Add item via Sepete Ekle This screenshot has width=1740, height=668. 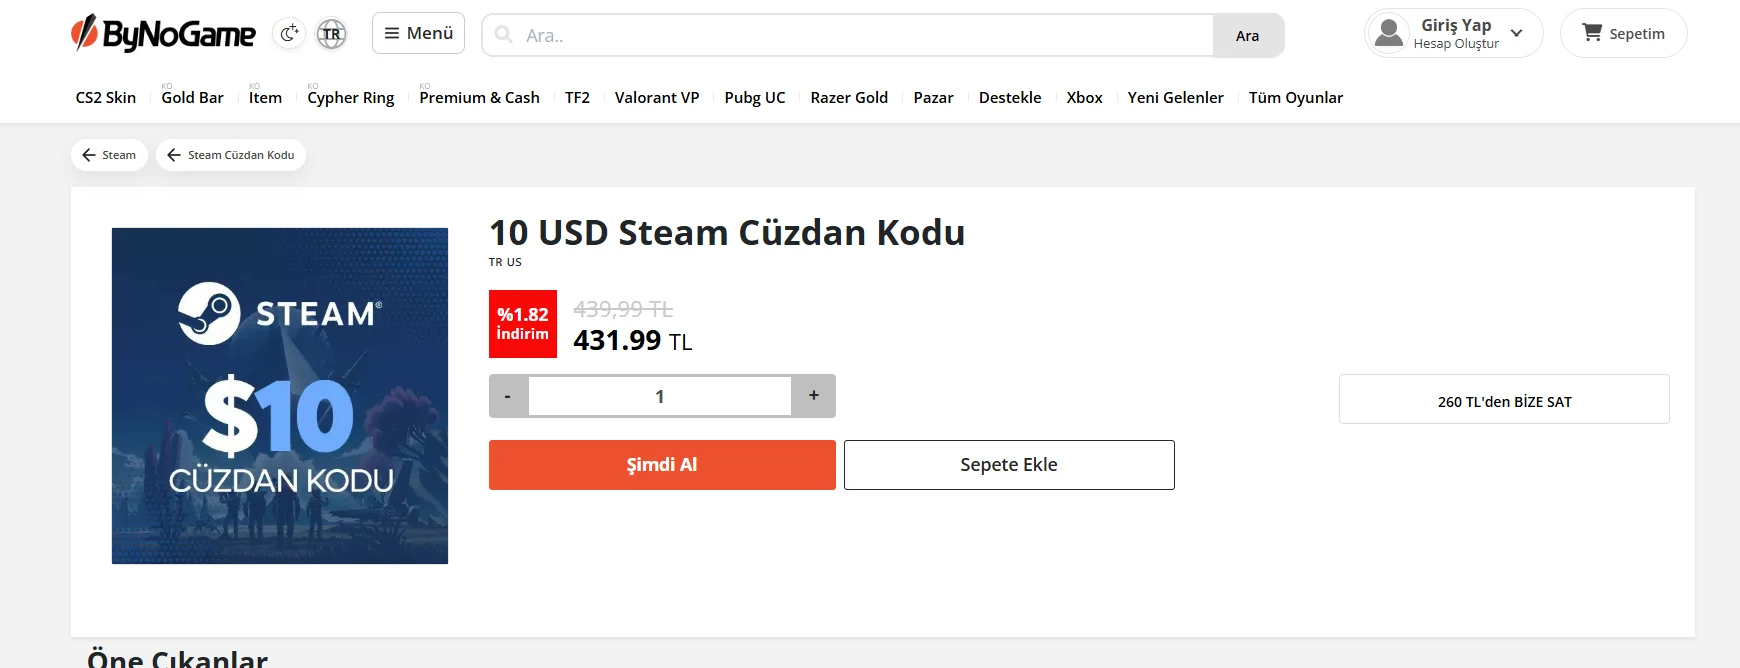coord(1009,465)
